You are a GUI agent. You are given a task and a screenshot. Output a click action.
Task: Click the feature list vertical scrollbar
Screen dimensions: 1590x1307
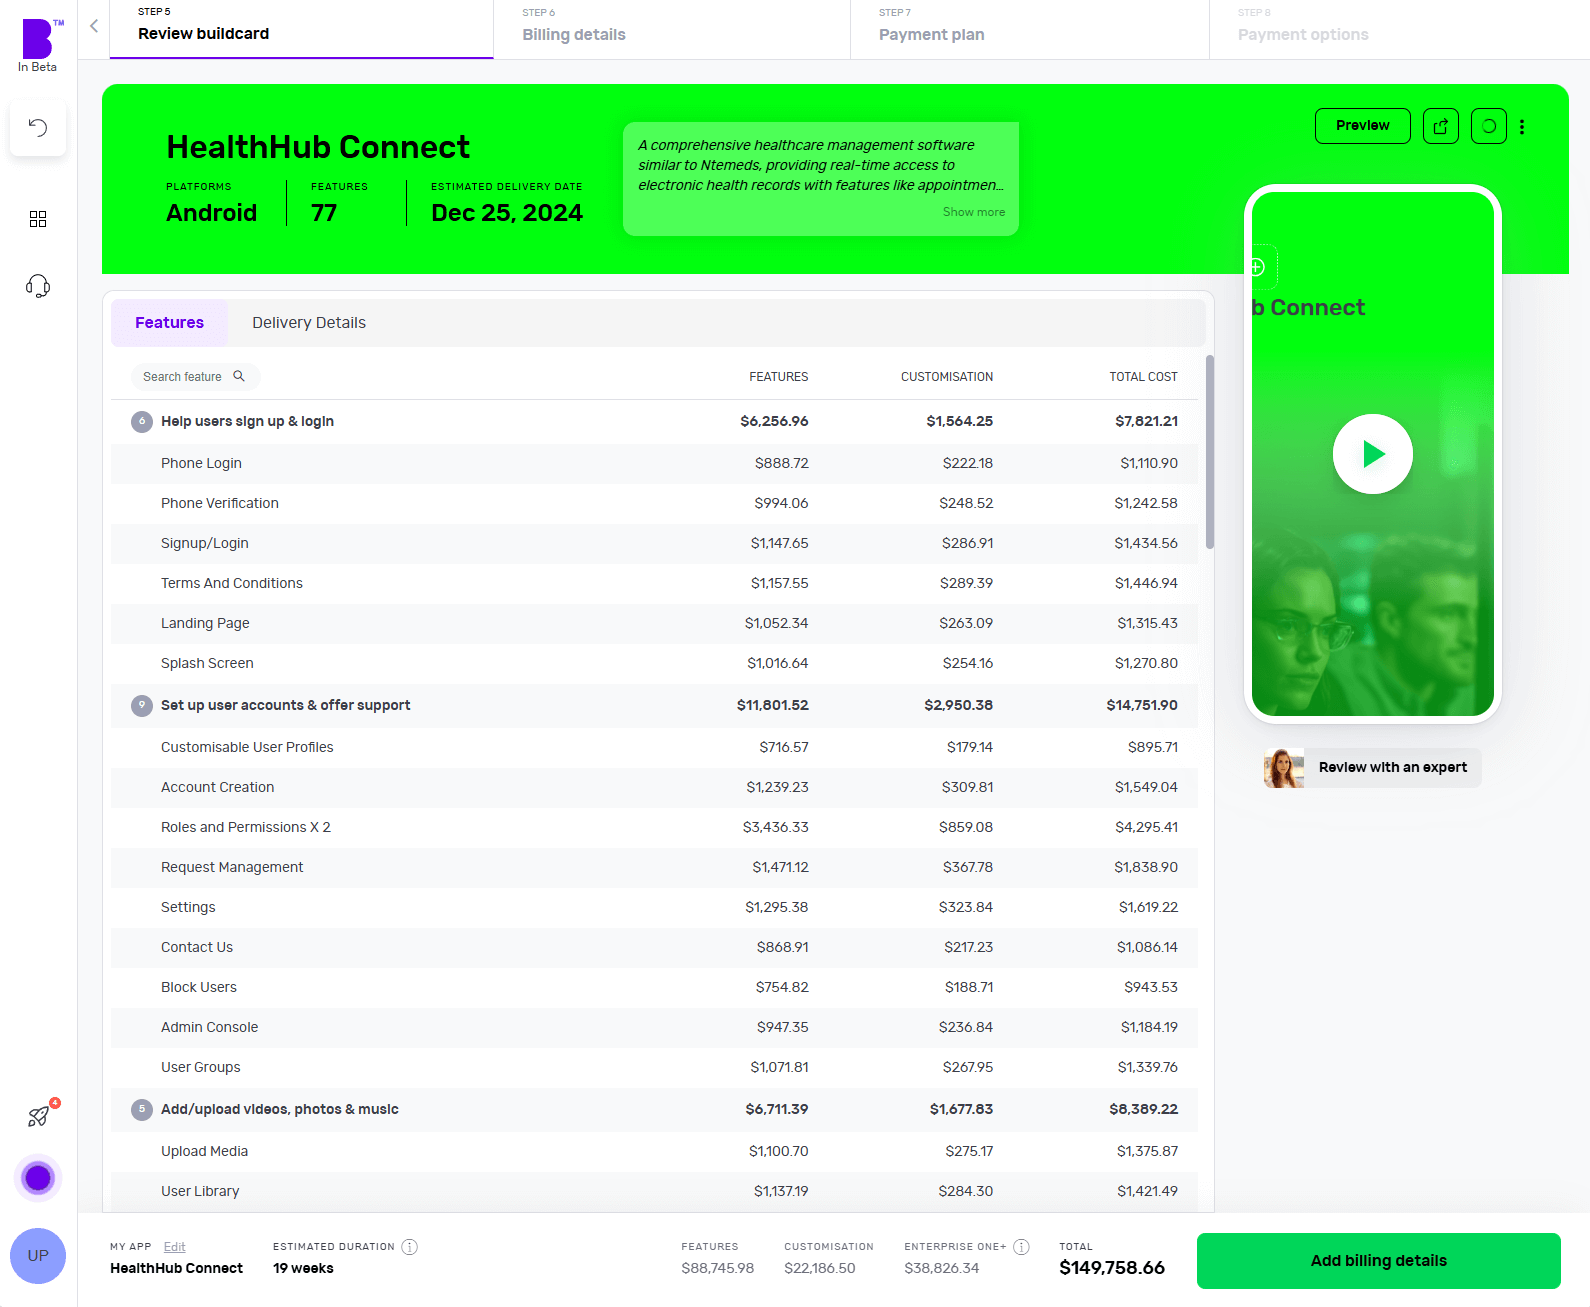tap(1210, 452)
